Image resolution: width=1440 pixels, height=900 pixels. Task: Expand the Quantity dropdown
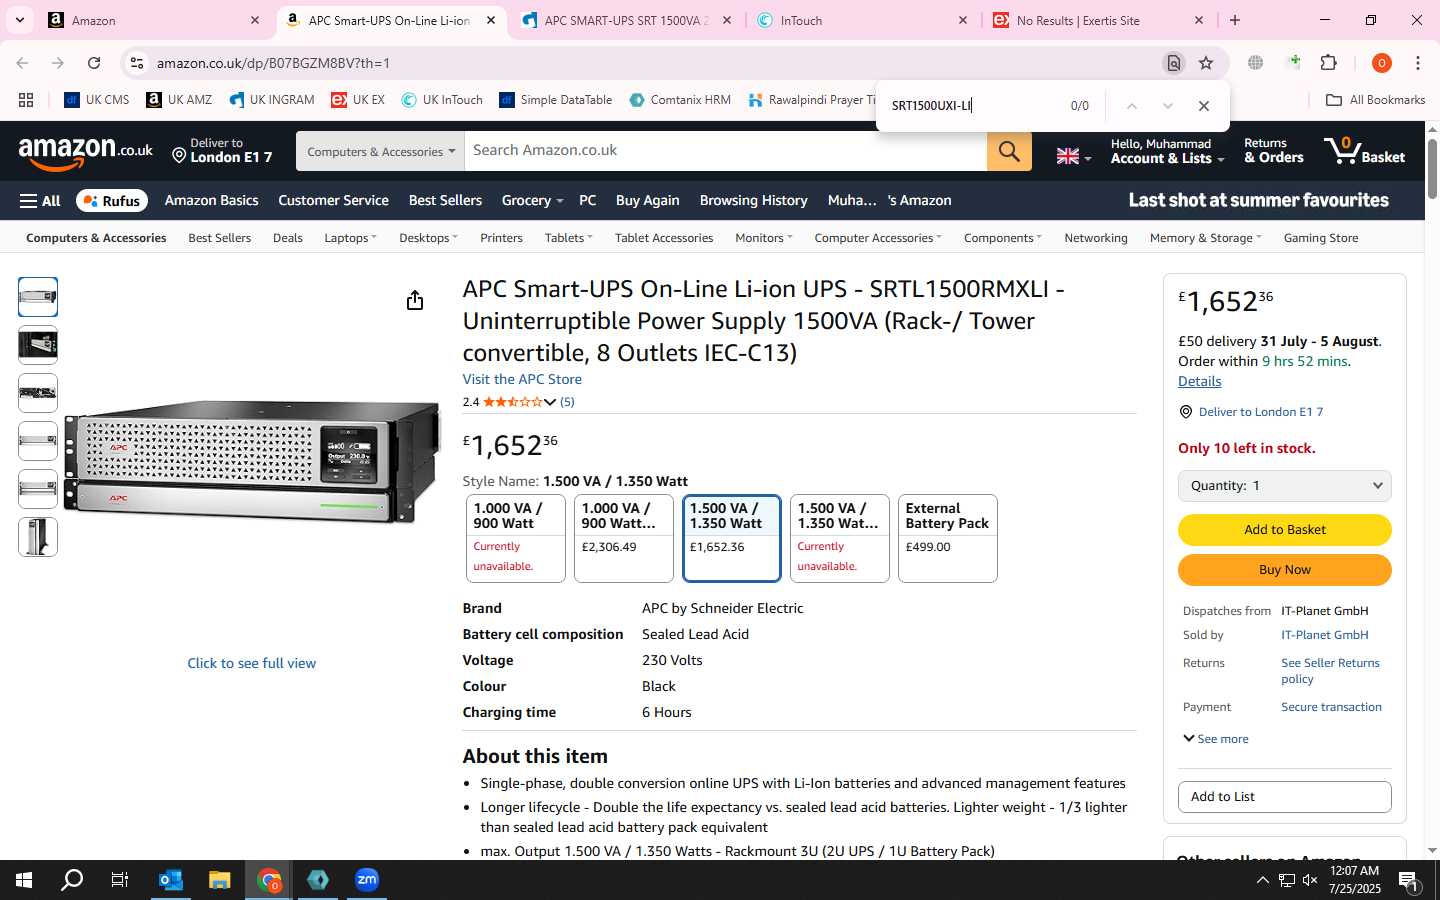pos(1285,486)
